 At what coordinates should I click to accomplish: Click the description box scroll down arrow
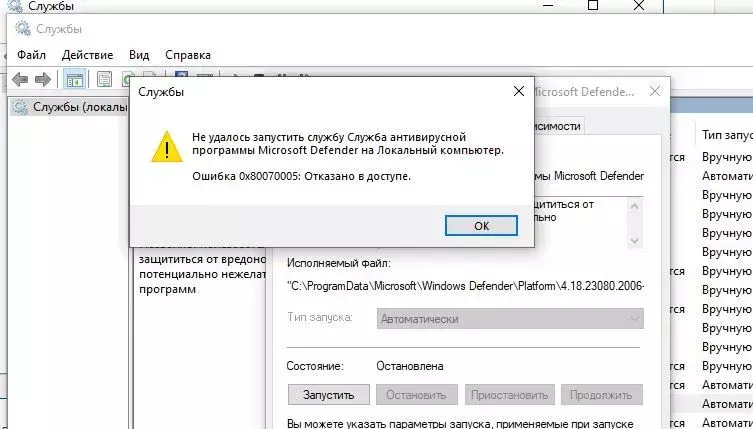click(x=634, y=241)
